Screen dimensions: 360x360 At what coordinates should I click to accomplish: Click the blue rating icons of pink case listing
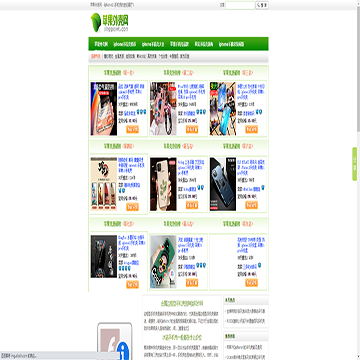(202, 112)
